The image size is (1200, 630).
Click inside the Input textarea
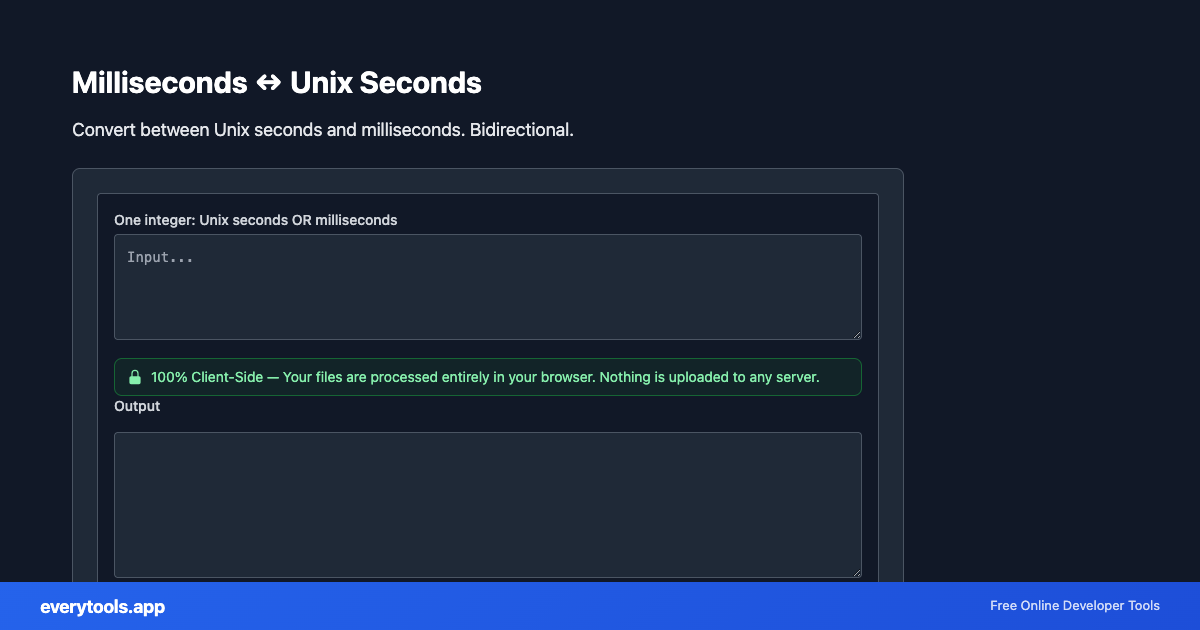click(x=487, y=290)
